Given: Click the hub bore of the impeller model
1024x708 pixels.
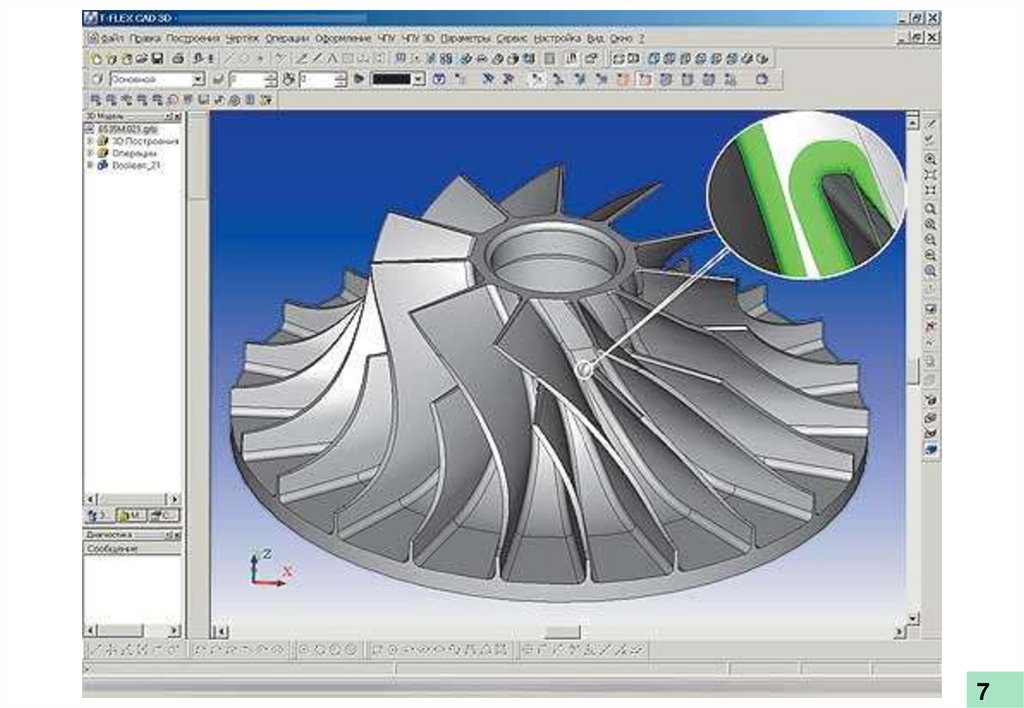Looking at the screenshot, I should (554, 257).
